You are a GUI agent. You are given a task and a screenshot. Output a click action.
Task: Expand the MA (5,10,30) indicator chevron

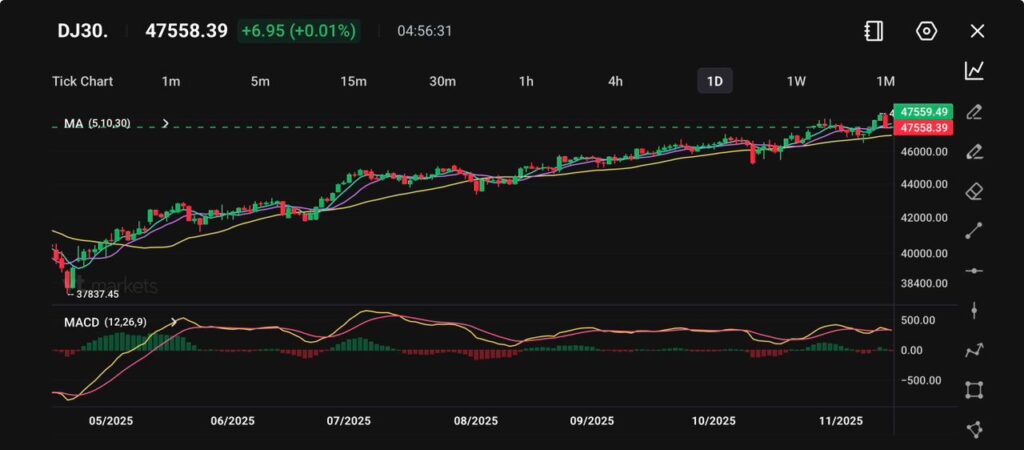click(165, 123)
